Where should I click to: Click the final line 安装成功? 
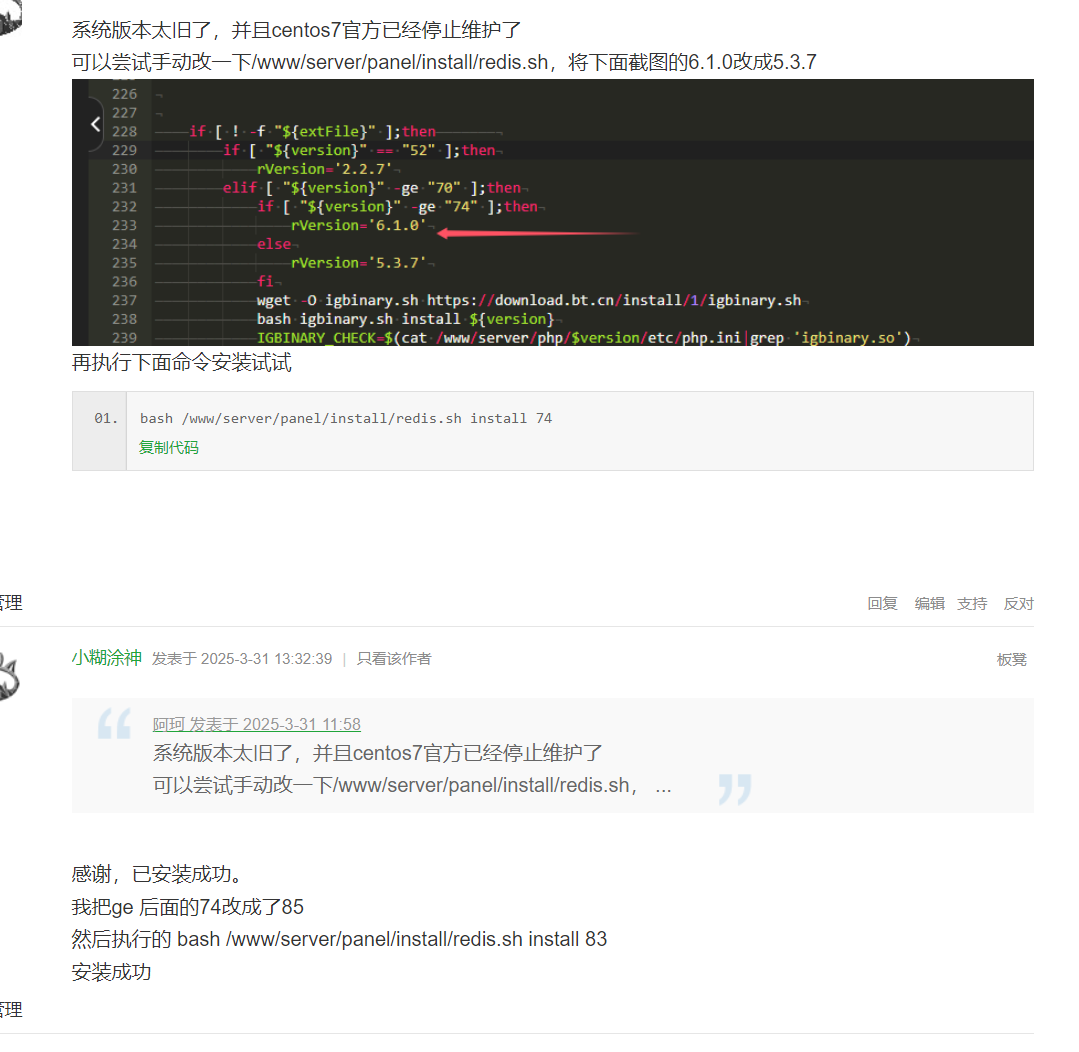(111, 972)
